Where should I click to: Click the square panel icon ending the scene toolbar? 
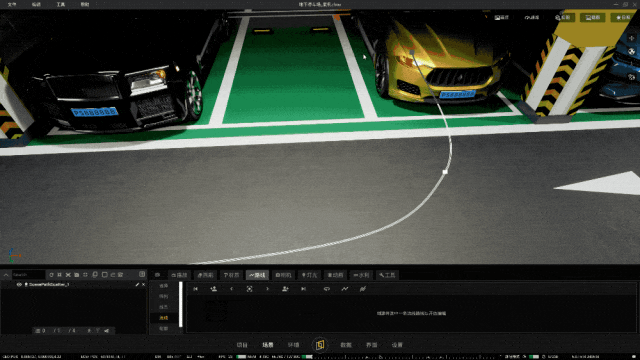pyautogui.click(x=142, y=274)
